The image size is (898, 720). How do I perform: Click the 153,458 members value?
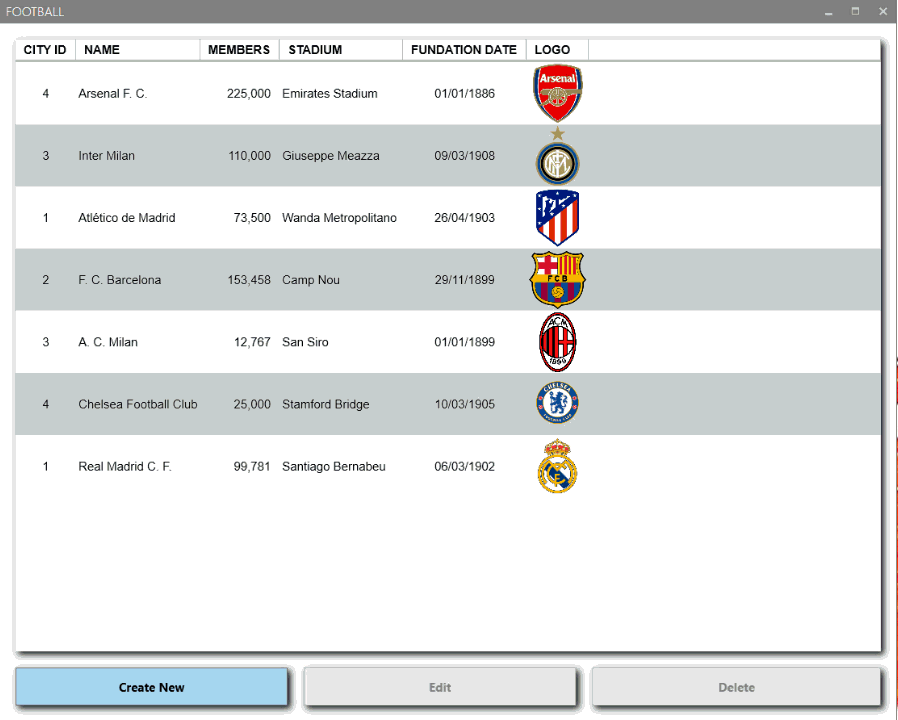click(249, 280)
